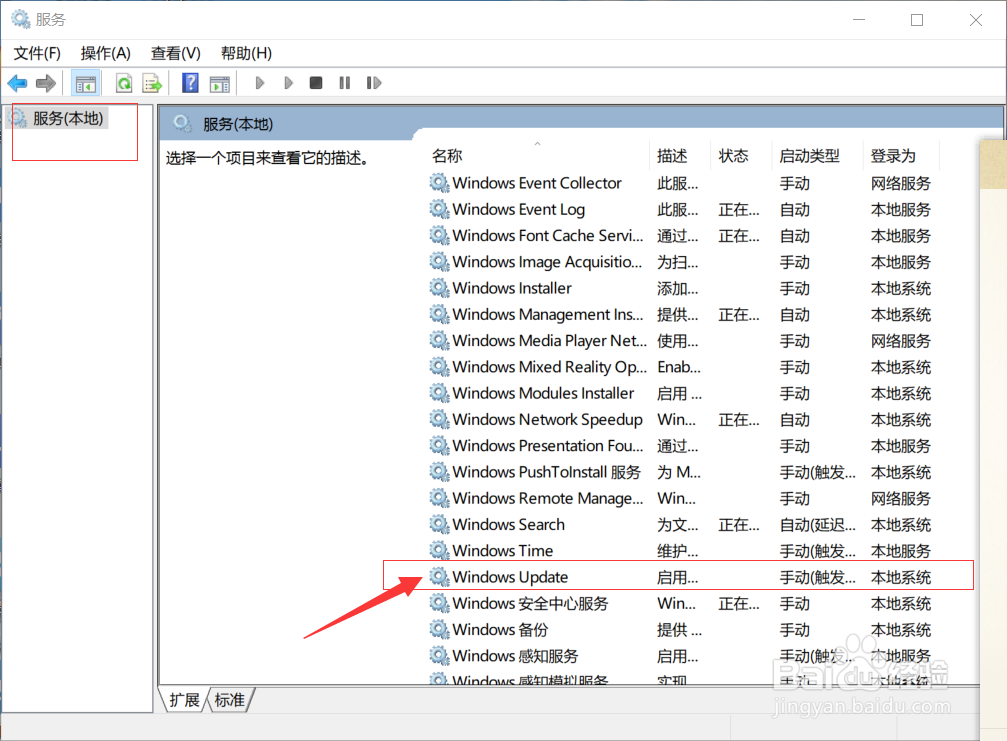Click the export list icon
This screenshot has height=741, width=1007.
pyautogui.click(x=152, y=82)
